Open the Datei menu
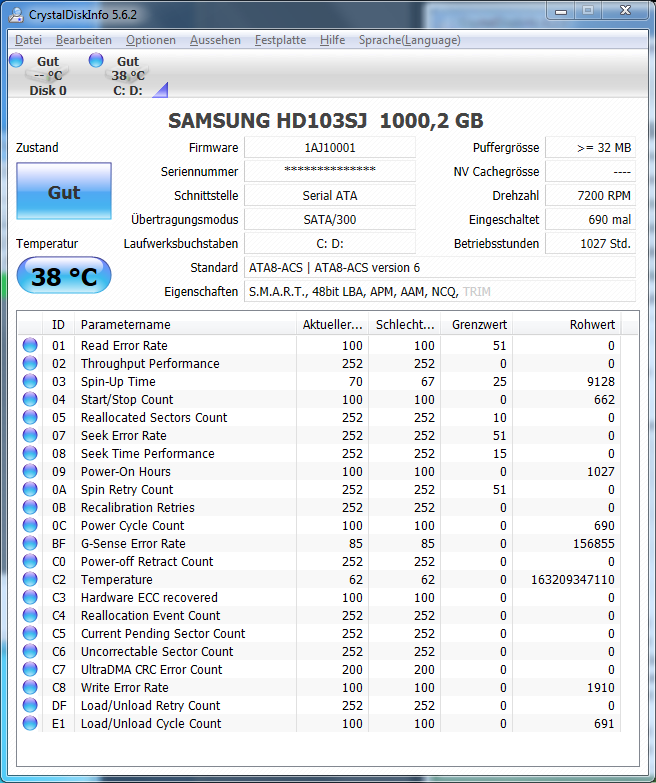This screenshot has height=783, width=656. click(28, 40)
